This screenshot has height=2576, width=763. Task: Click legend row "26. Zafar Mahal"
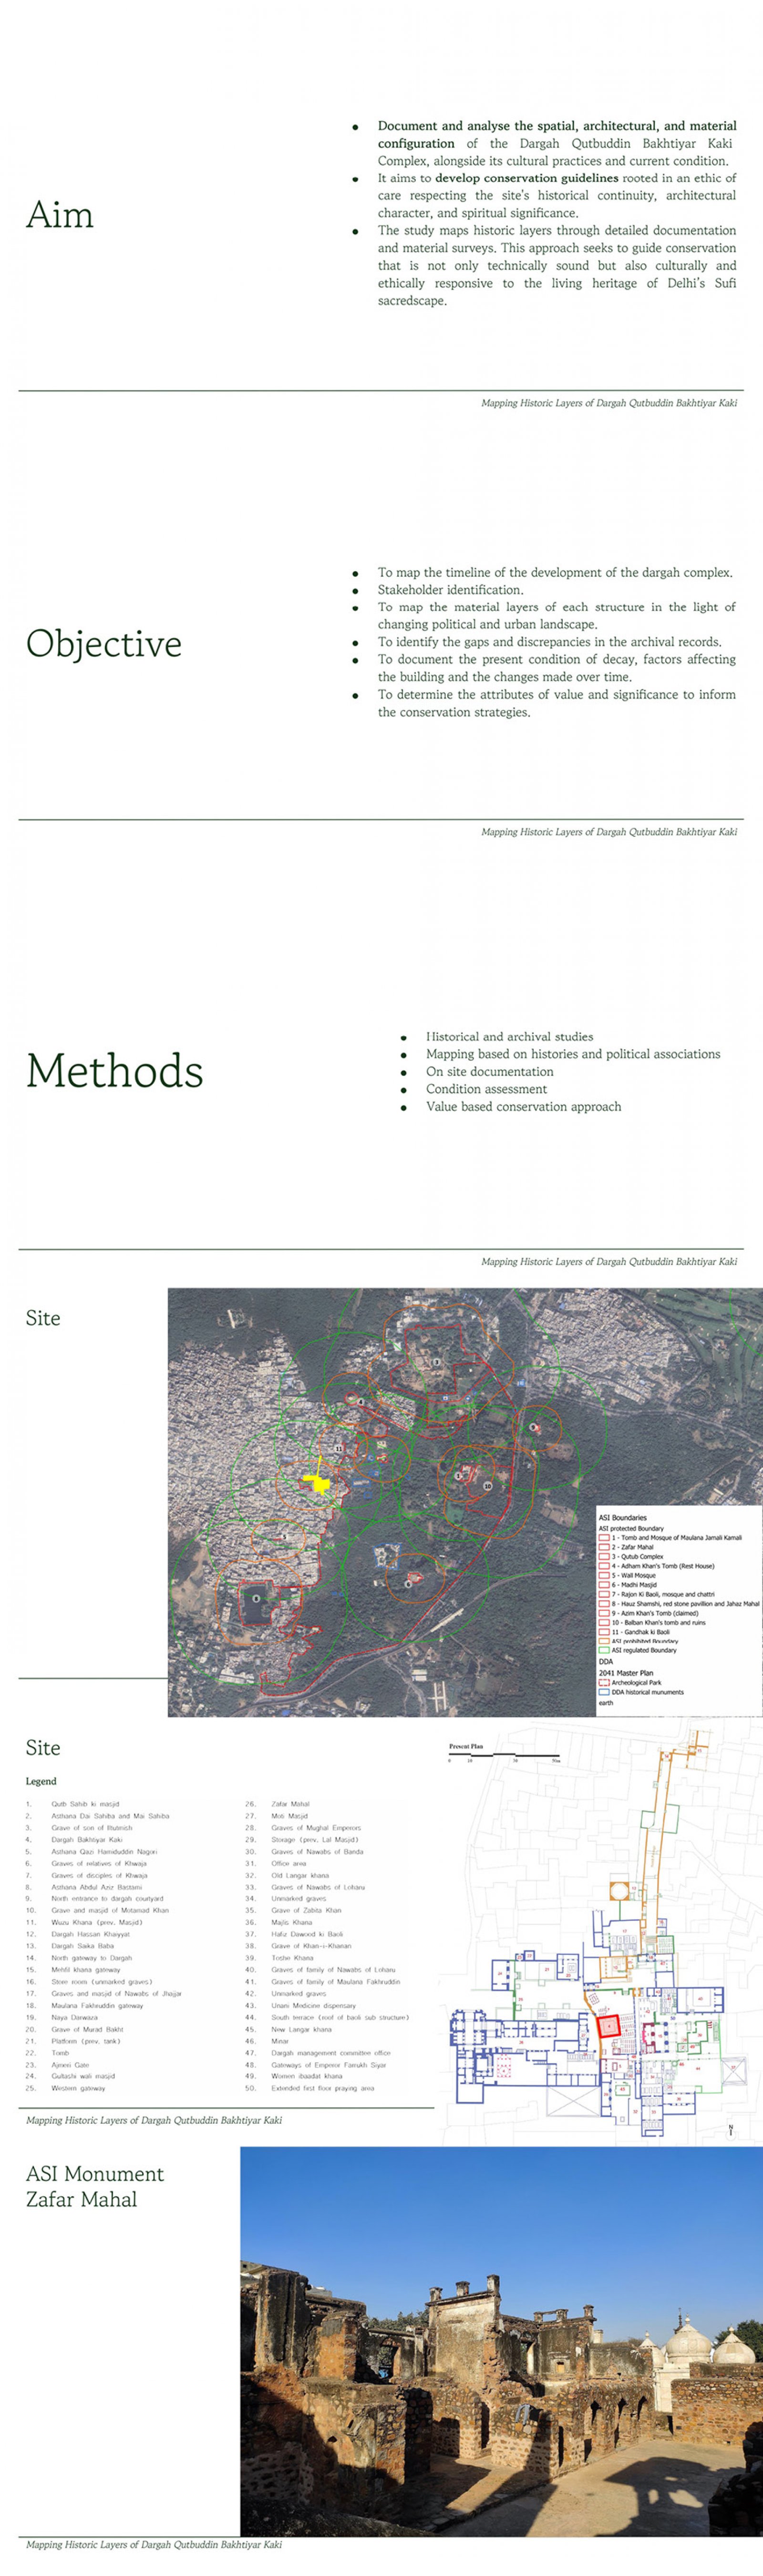tap(278, 1804)
